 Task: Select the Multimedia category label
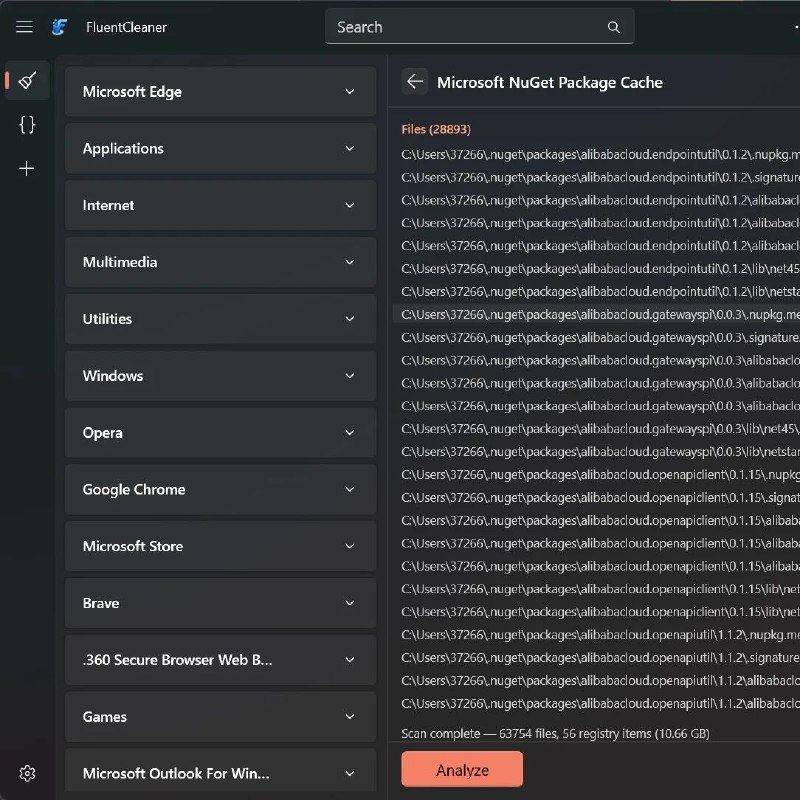[120, 262]
